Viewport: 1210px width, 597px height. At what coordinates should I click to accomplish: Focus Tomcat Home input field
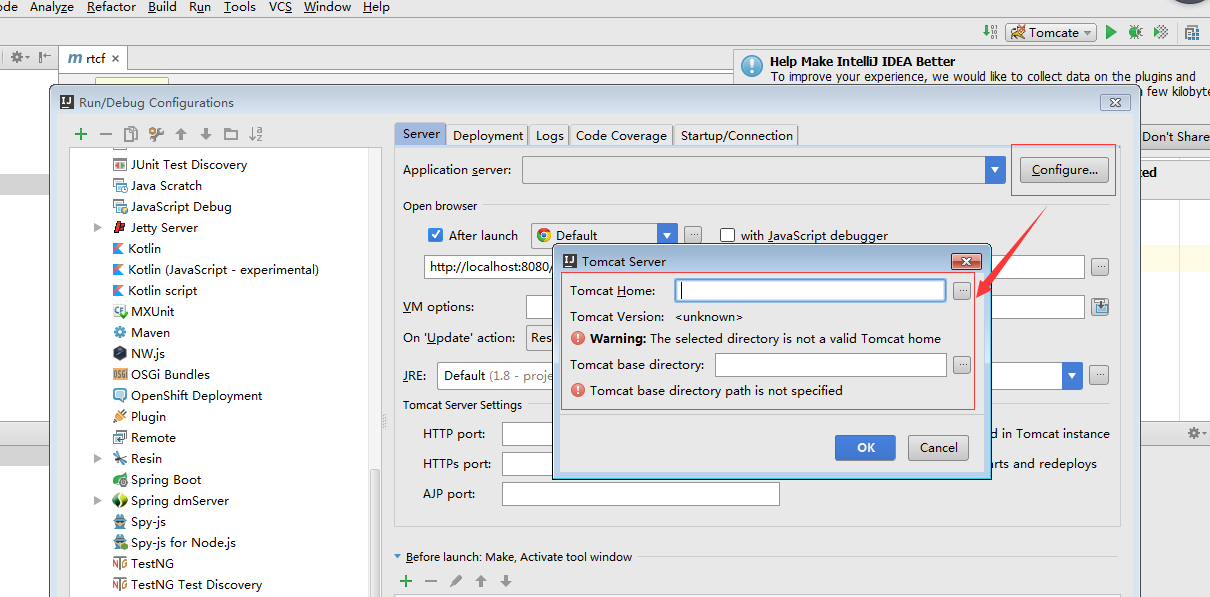(810, 291)
